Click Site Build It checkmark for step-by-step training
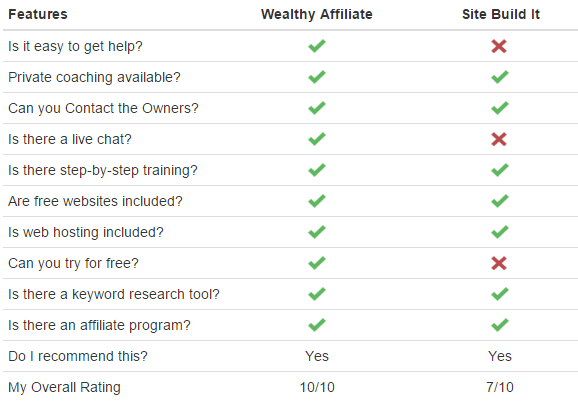 [x=500, y=170]
